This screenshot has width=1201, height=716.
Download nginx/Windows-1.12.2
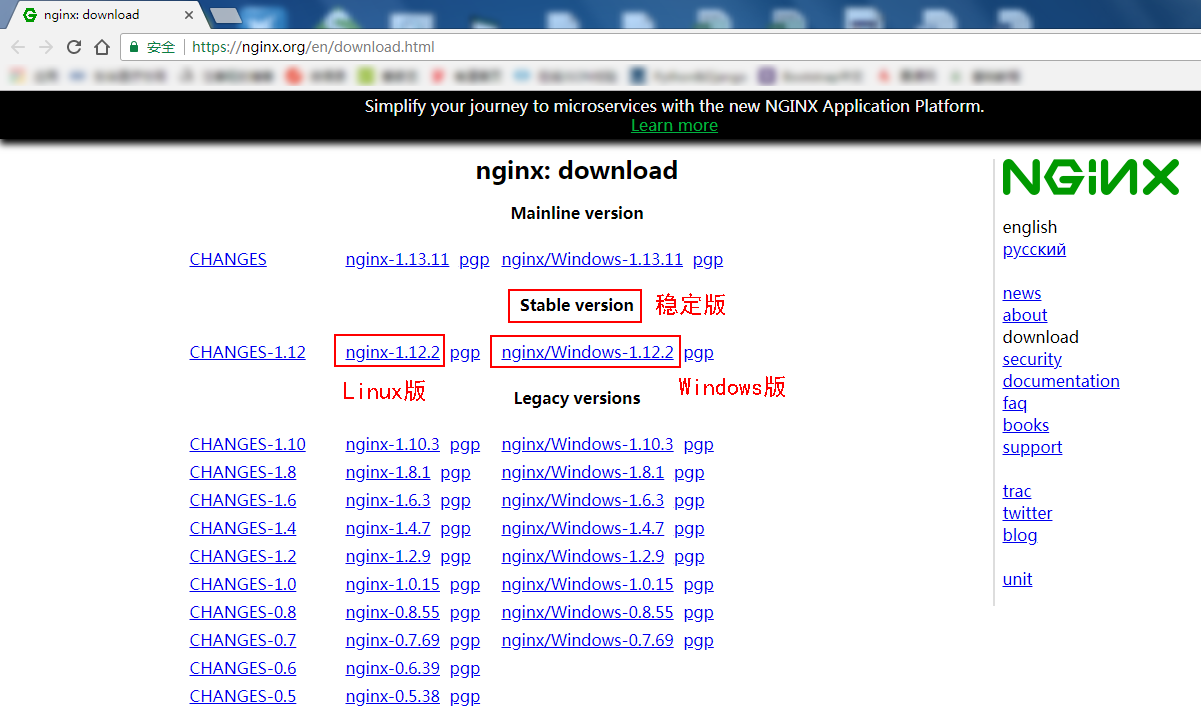tap(584, 352)
